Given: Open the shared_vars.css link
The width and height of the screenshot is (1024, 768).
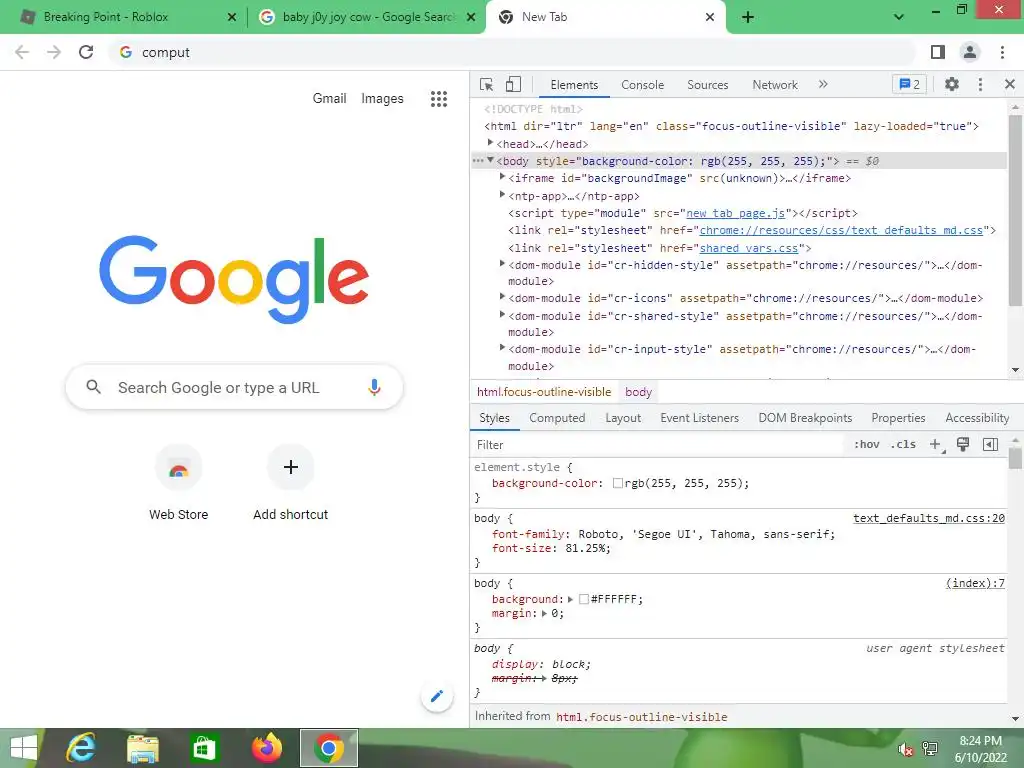Looking at the screenshot, I should [x=748, y=248].
